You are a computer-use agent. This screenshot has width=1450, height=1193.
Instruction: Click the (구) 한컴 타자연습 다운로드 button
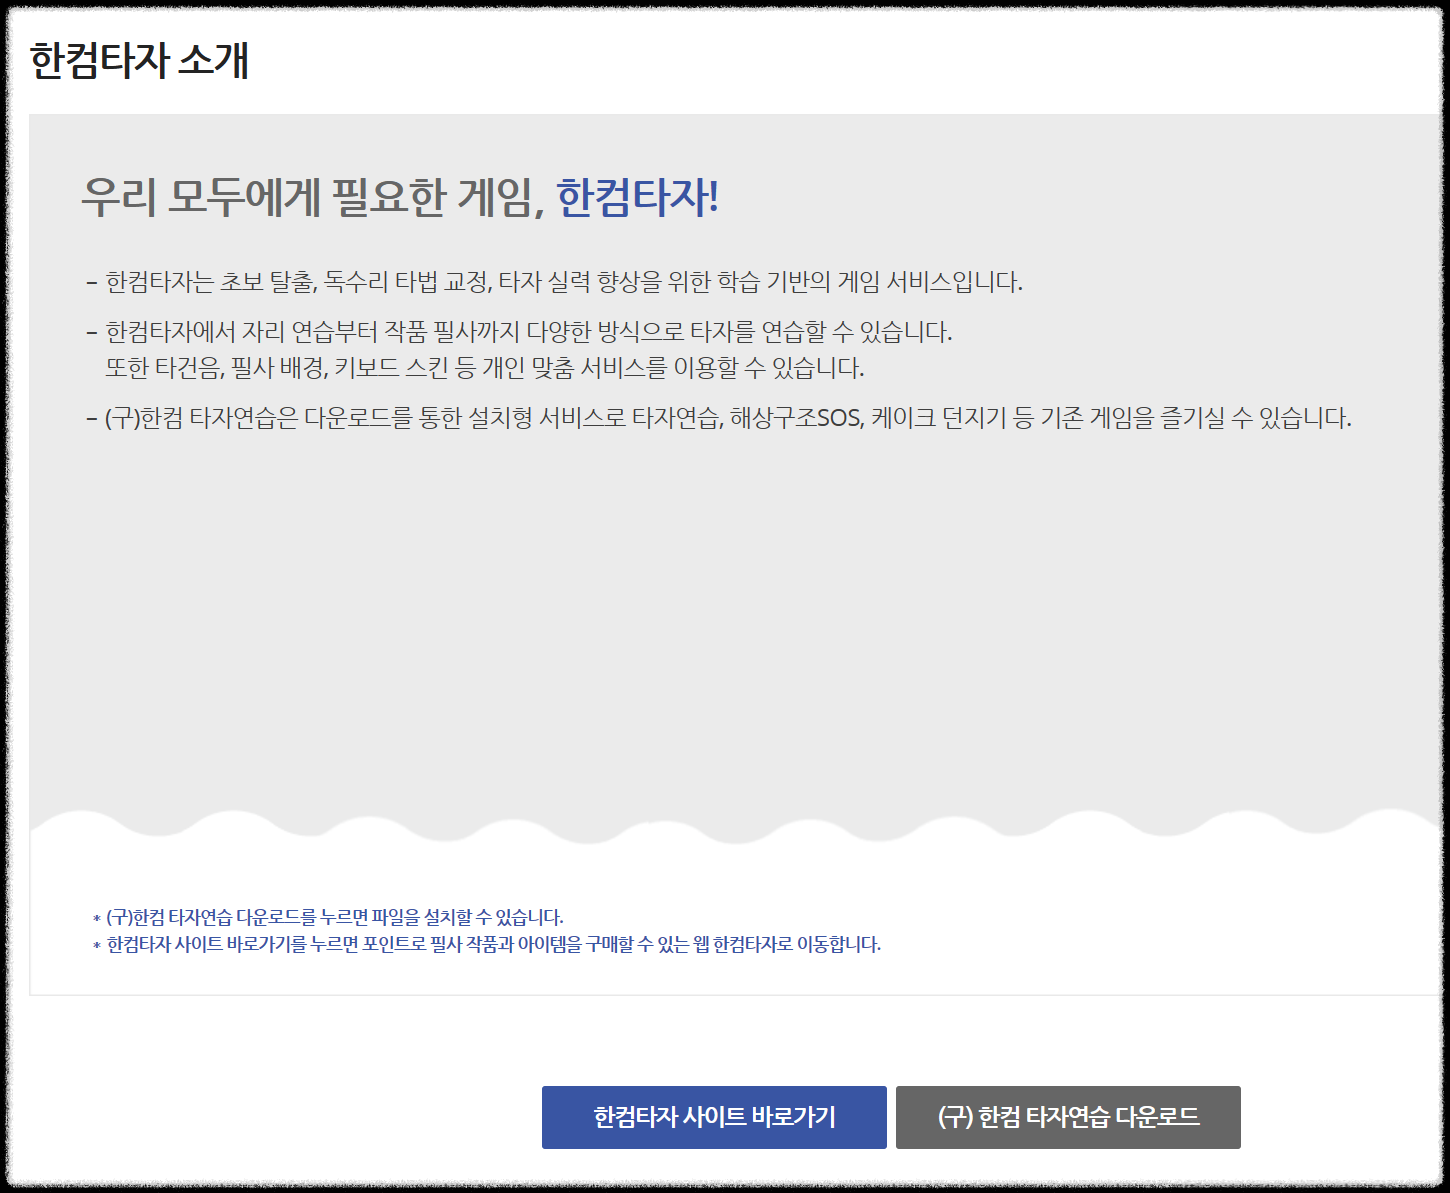click(x=1068, y=1117)
